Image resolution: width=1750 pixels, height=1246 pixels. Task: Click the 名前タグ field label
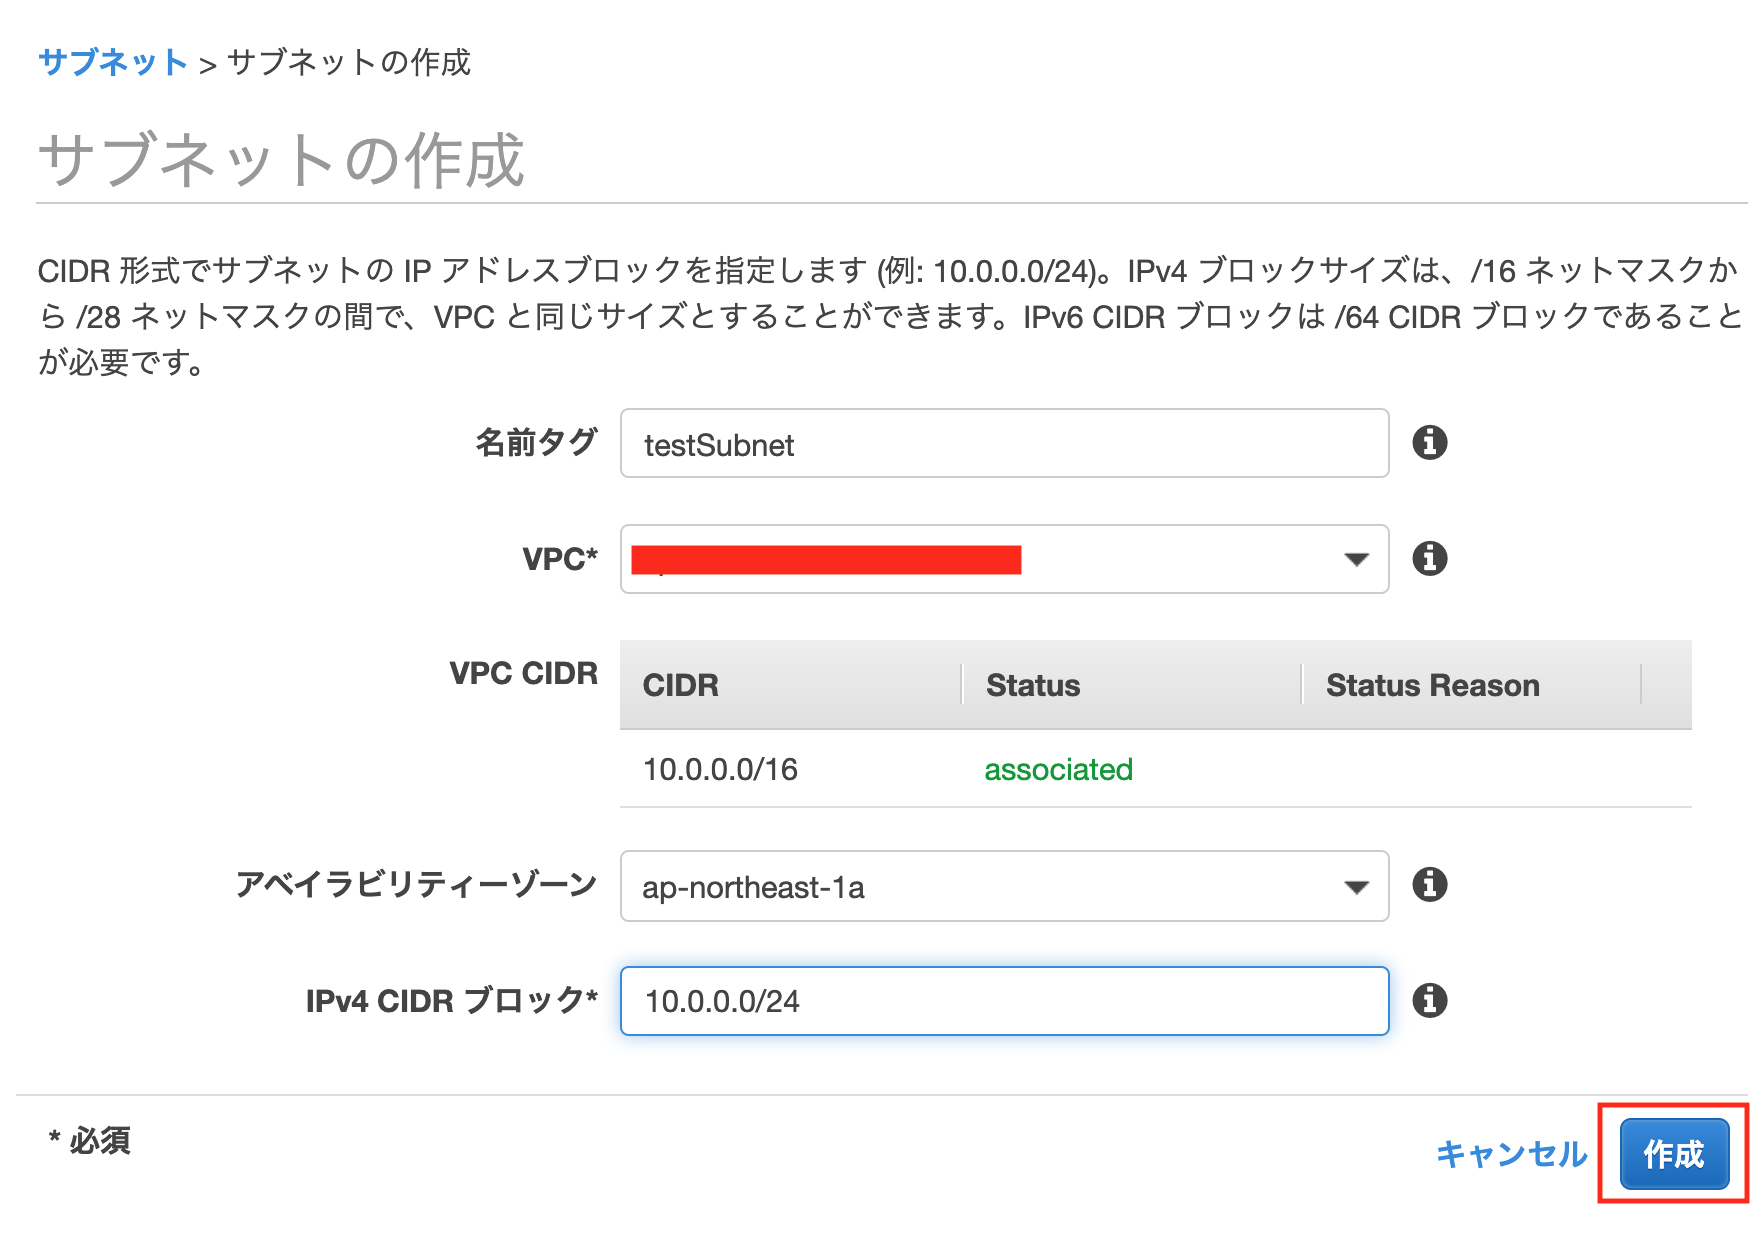(536, 442)
